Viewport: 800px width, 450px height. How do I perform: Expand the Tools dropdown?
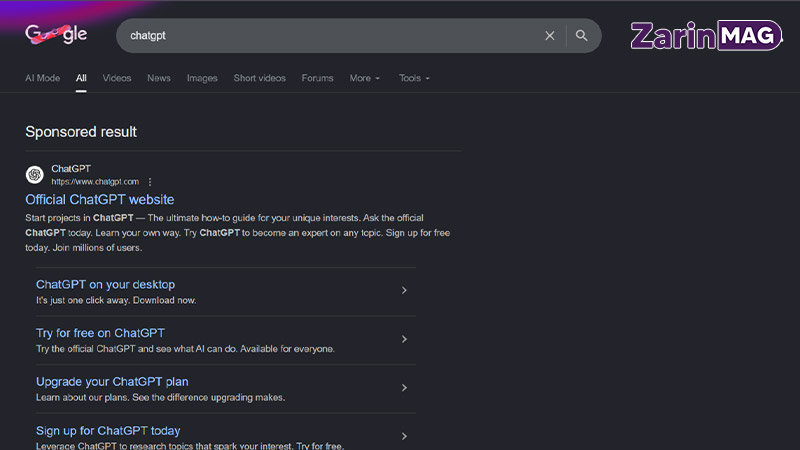pyautogui.click(x=414, y=78)
